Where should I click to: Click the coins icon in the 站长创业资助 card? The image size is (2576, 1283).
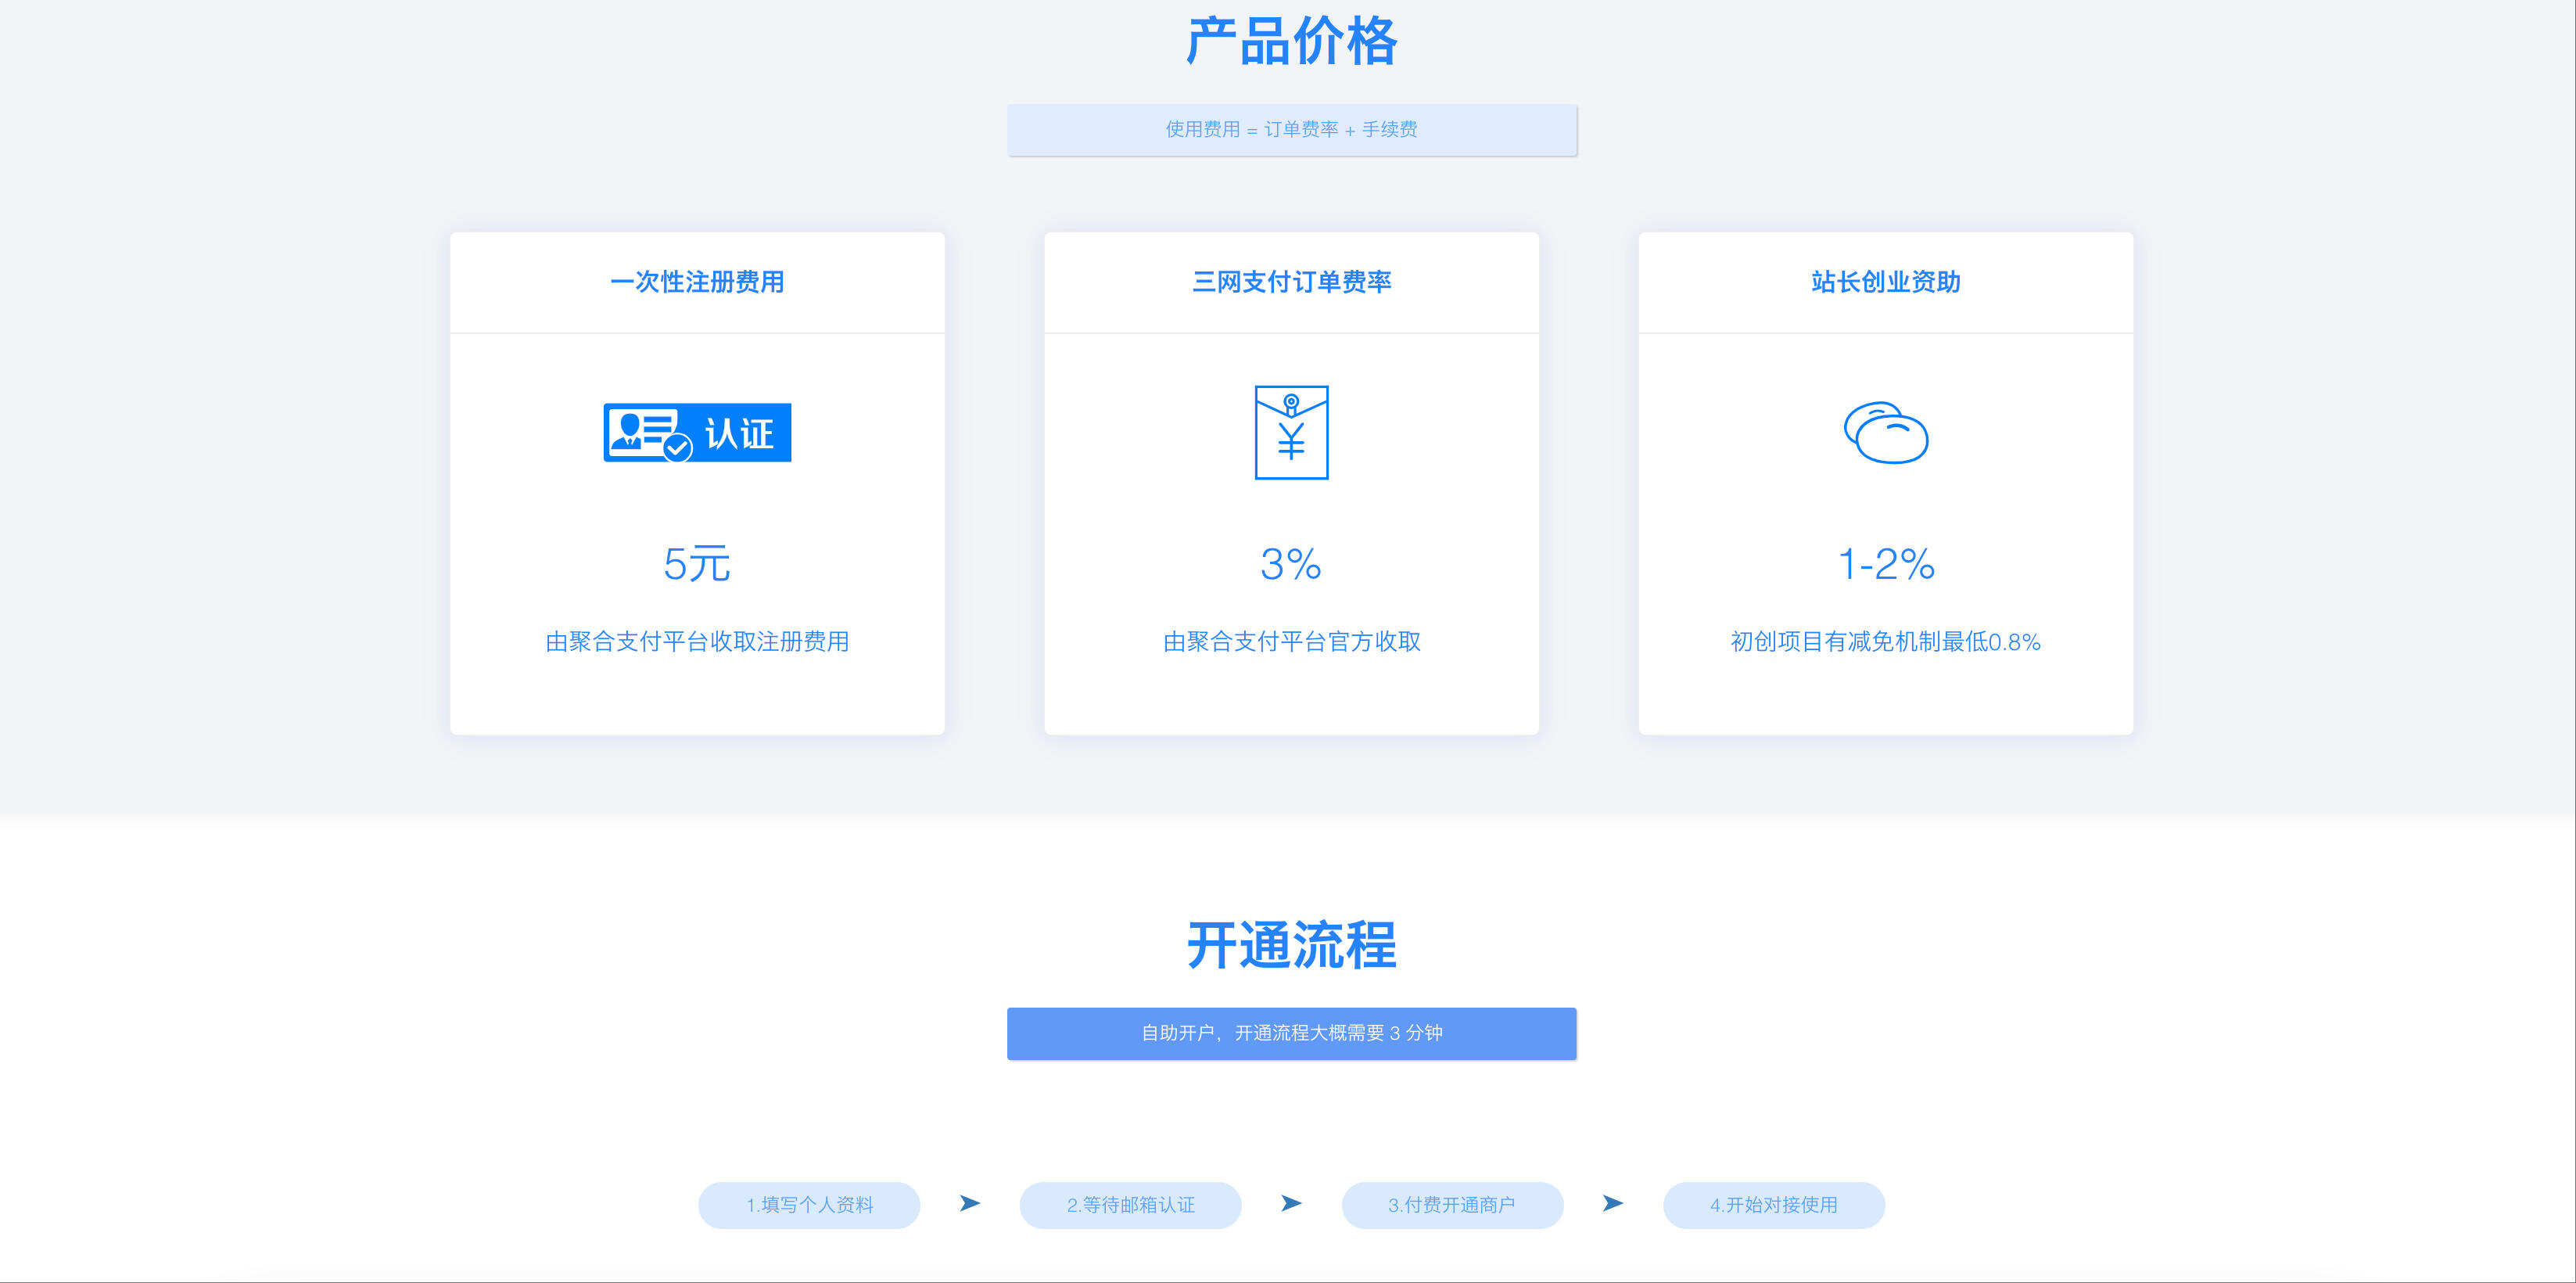pos(1885,433)
